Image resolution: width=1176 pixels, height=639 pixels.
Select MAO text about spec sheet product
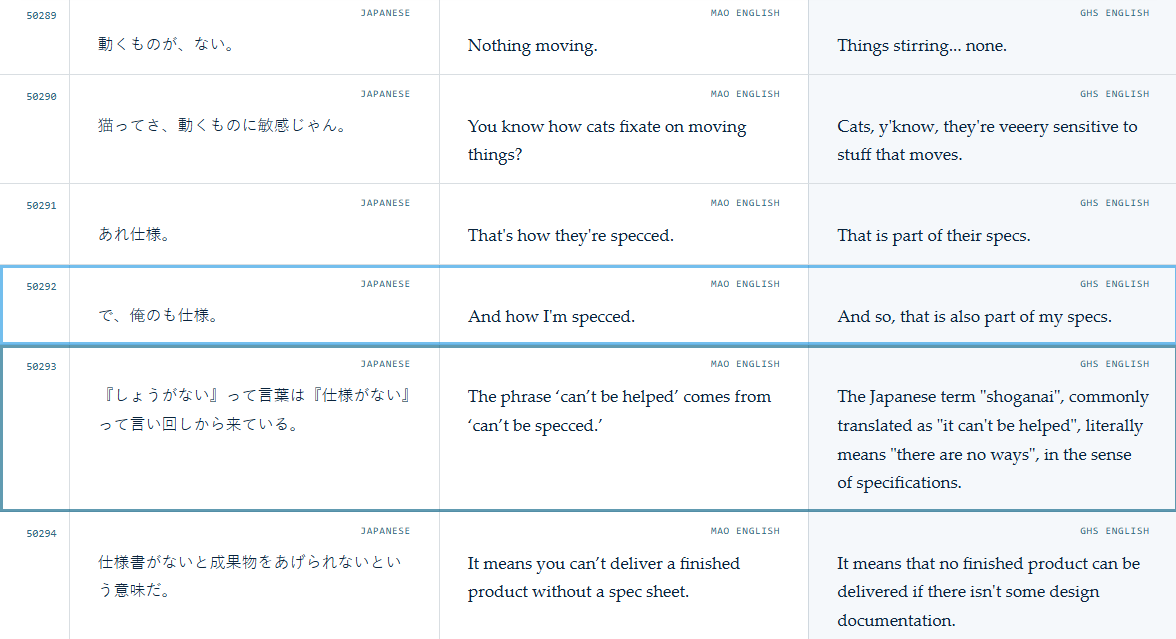pos(604,578)
